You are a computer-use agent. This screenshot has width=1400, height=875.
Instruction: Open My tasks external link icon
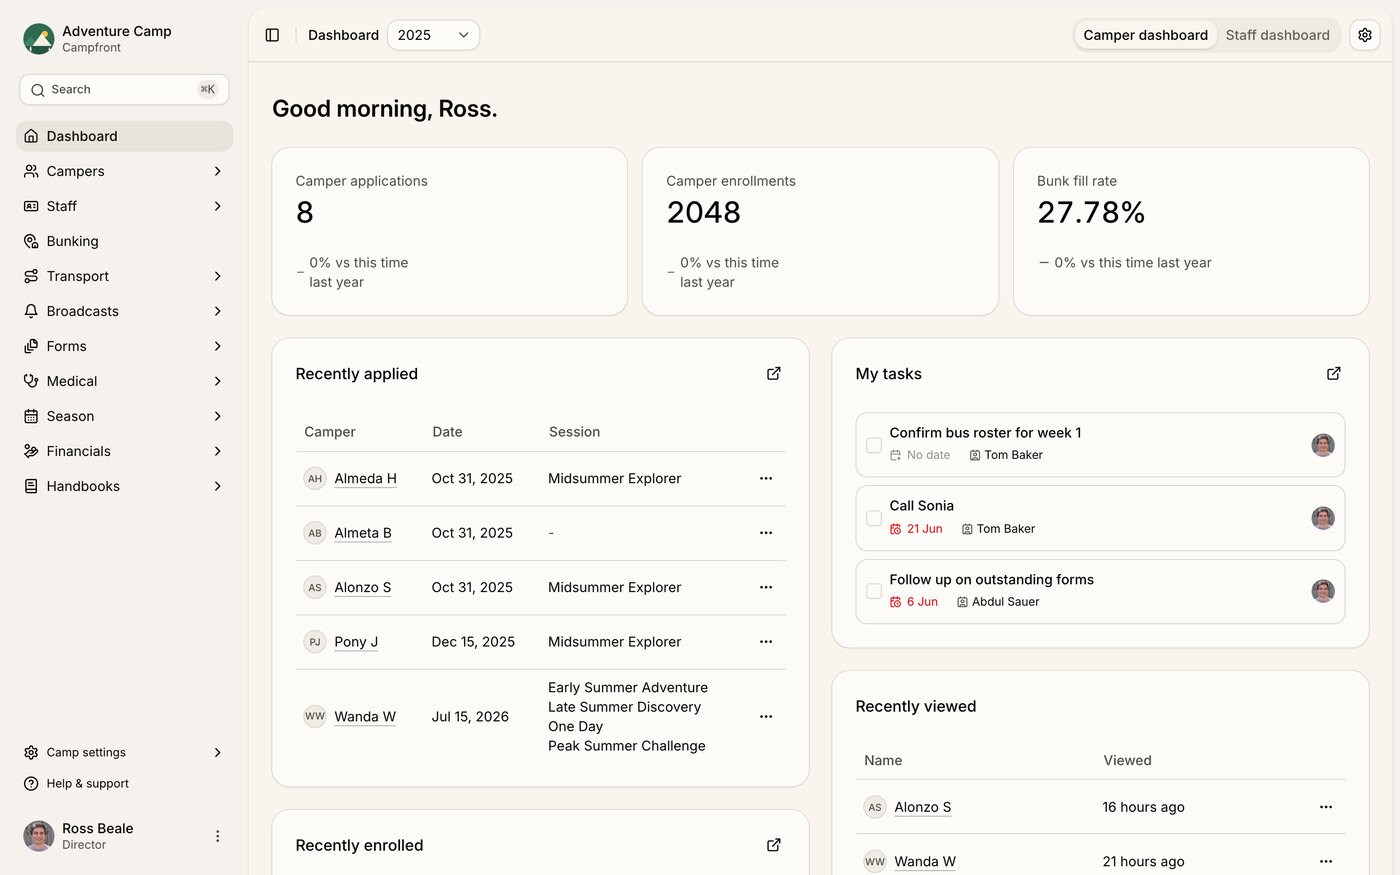(1333, 373)
